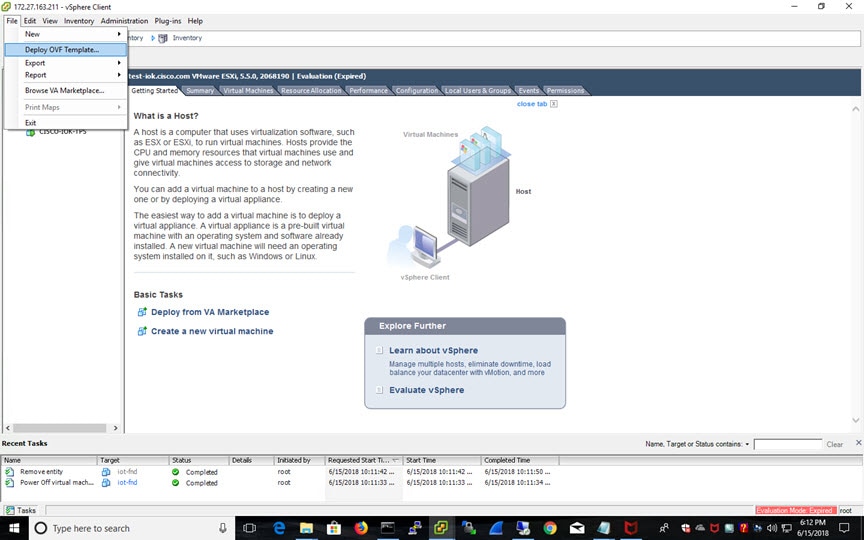Launch Firefox from the taskbar
864x540 pixels.
point(360,528)
